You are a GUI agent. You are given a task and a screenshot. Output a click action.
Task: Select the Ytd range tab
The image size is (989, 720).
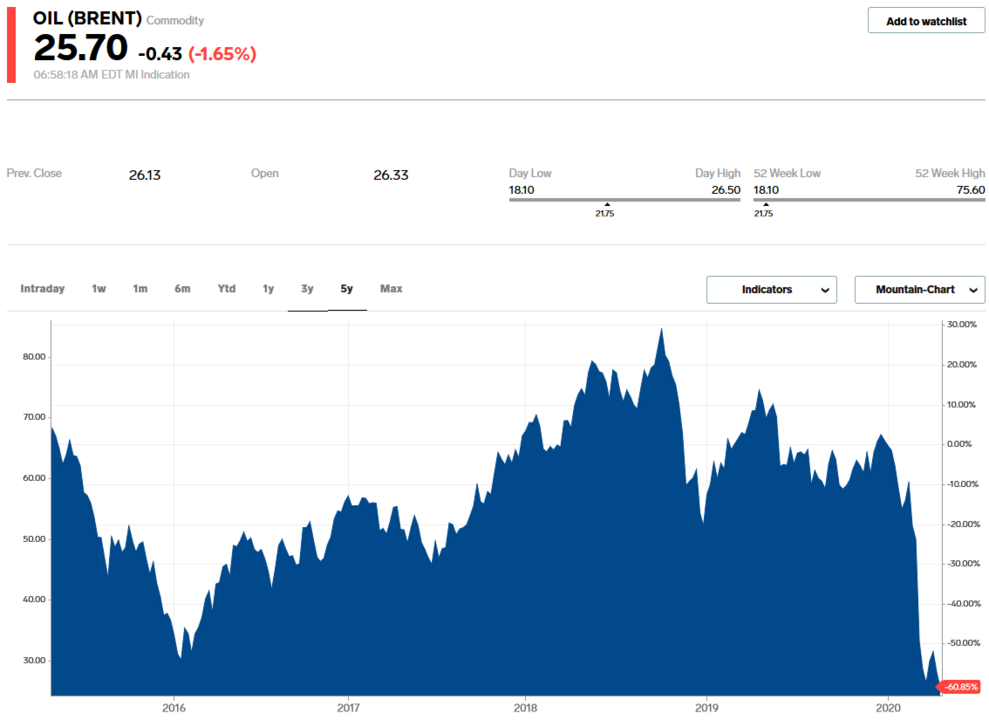pyautogui.click(x=226, y=289)
